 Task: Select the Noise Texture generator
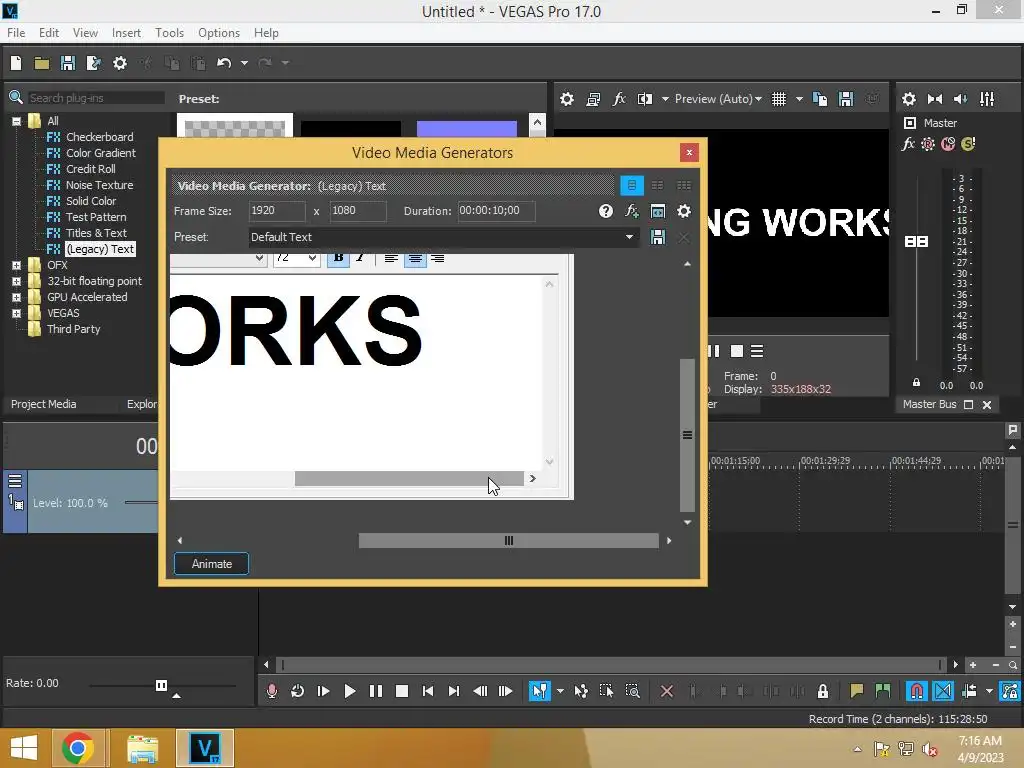coord(99,185)
